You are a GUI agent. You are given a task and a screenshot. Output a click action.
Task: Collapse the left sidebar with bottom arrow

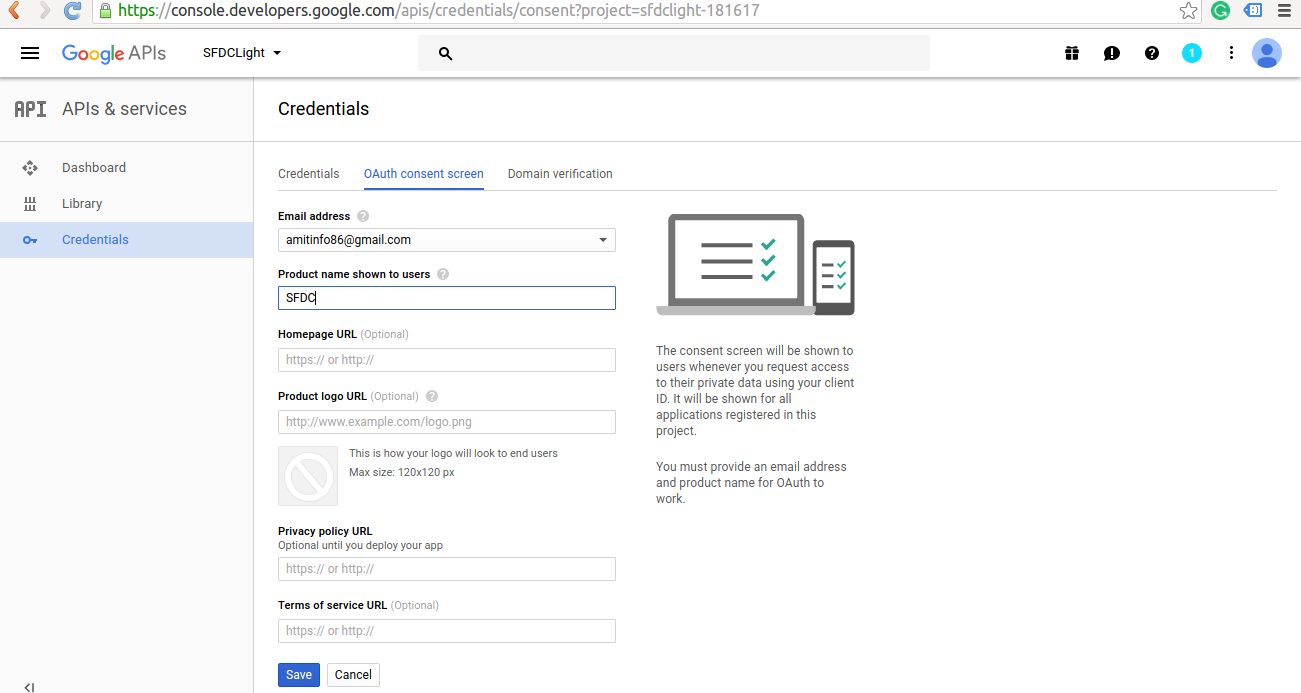pos(29,686)
